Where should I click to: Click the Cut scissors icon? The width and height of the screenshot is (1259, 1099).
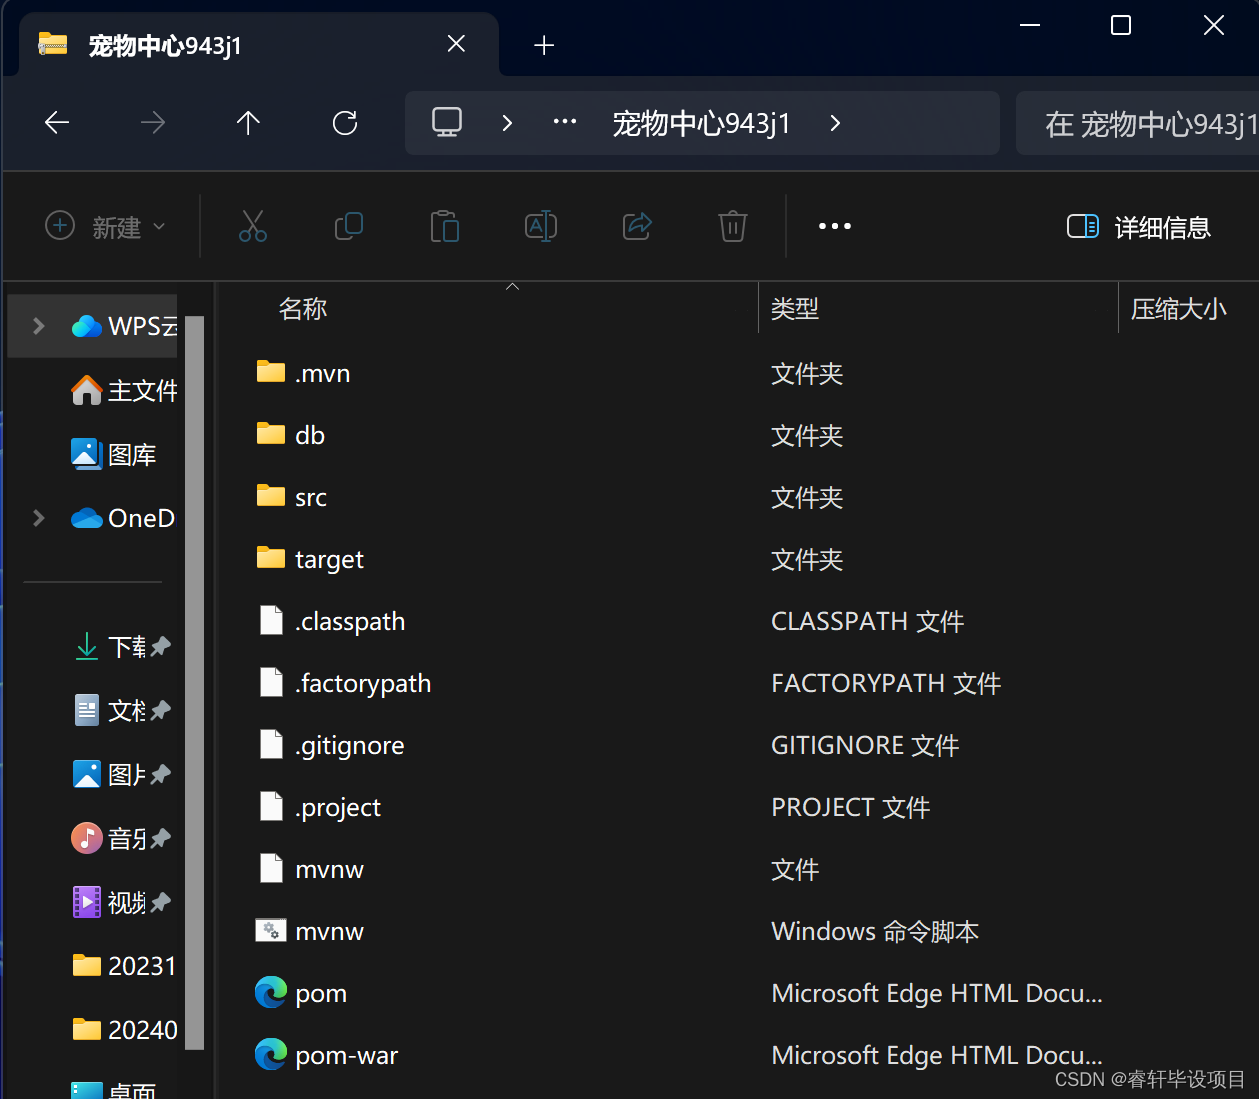(x=253, y=226)
